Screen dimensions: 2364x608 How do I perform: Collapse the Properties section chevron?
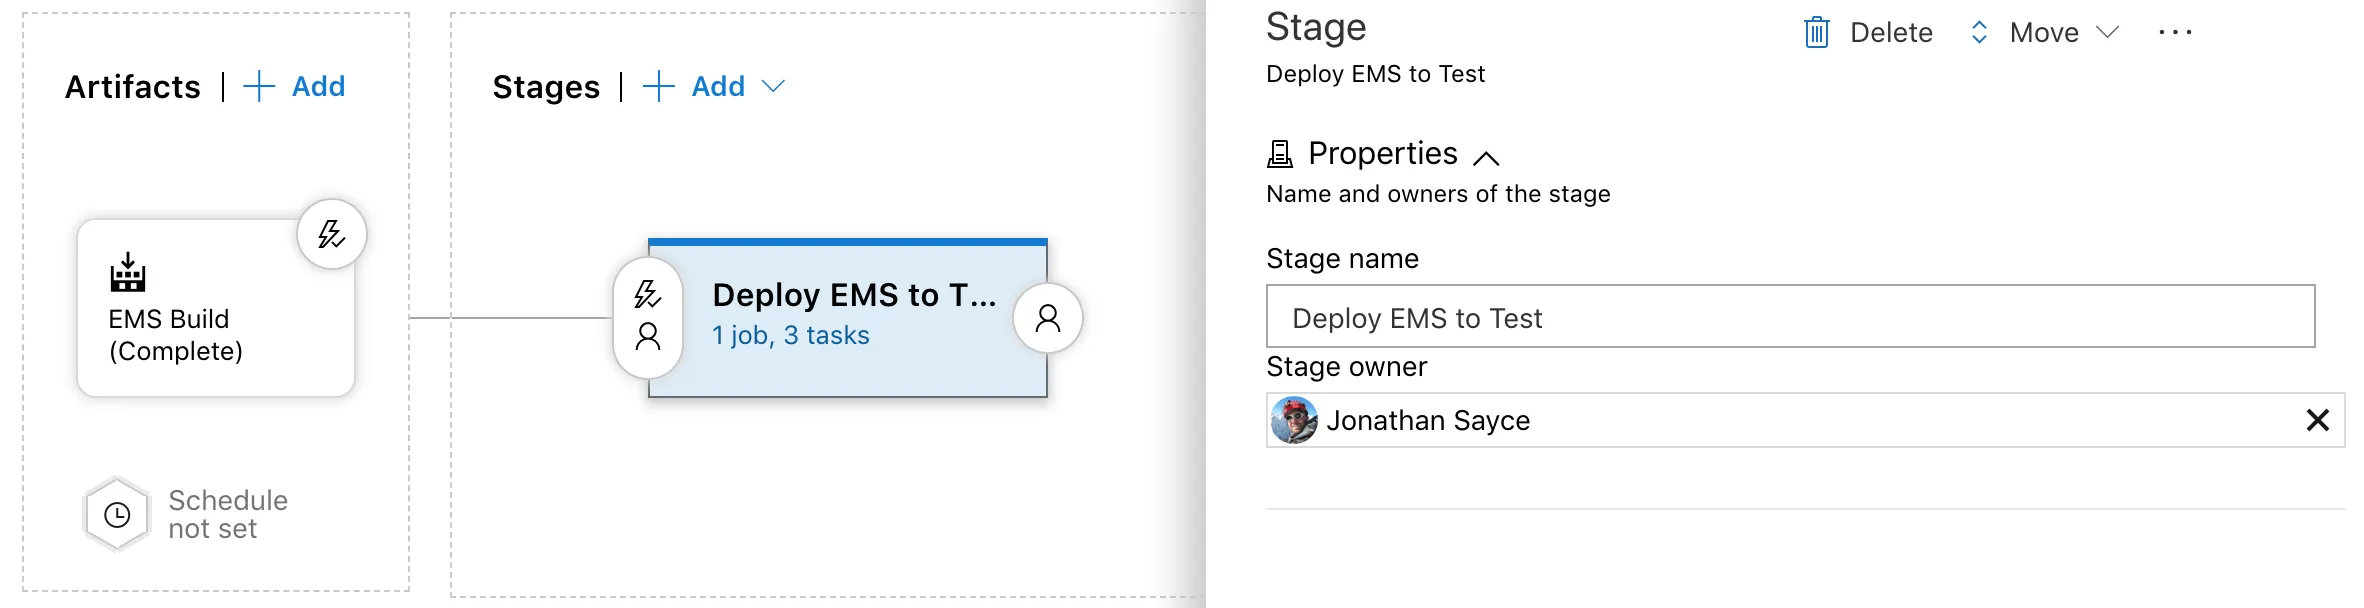[x=1487, y=157]
